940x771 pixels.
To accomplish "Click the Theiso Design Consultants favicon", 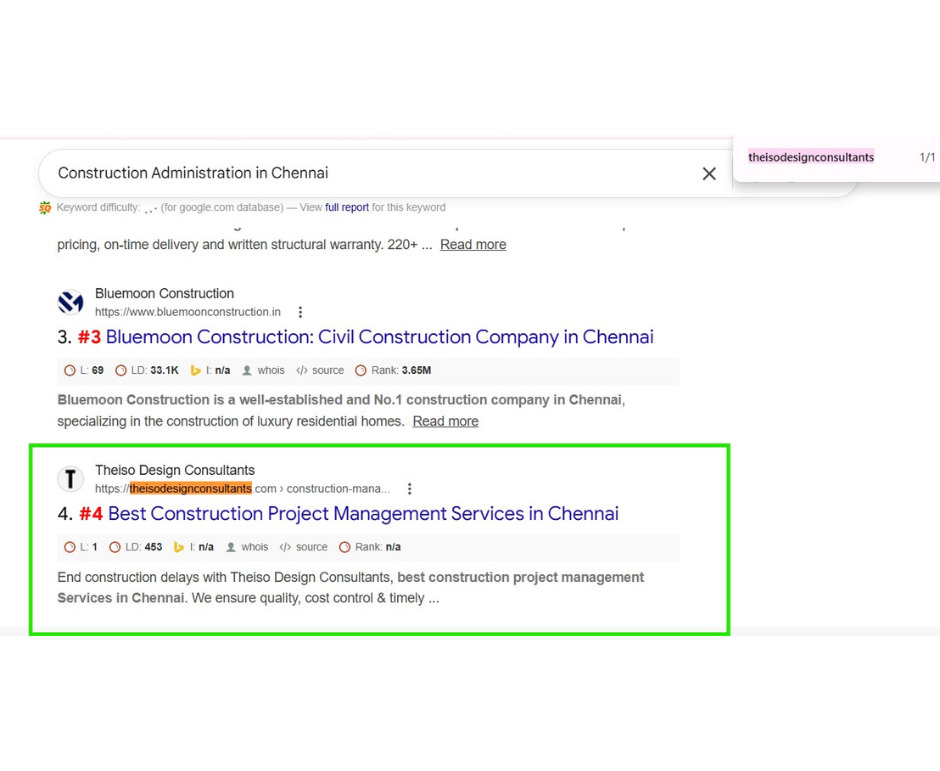I will (70, 478).
